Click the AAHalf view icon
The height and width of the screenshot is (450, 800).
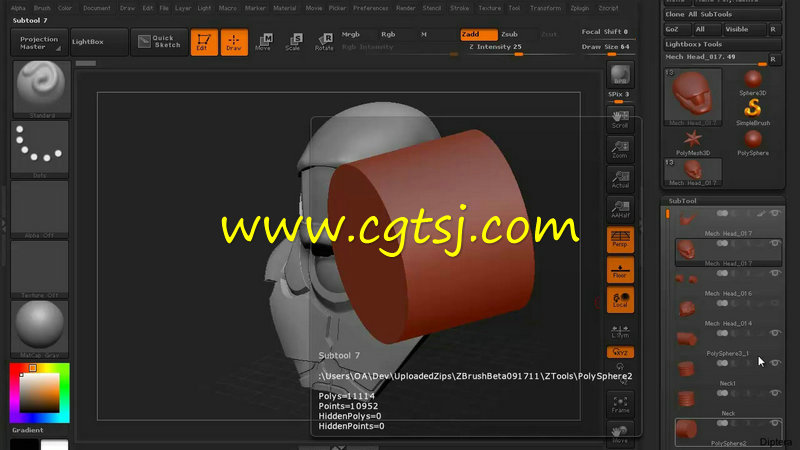(620, 210)
